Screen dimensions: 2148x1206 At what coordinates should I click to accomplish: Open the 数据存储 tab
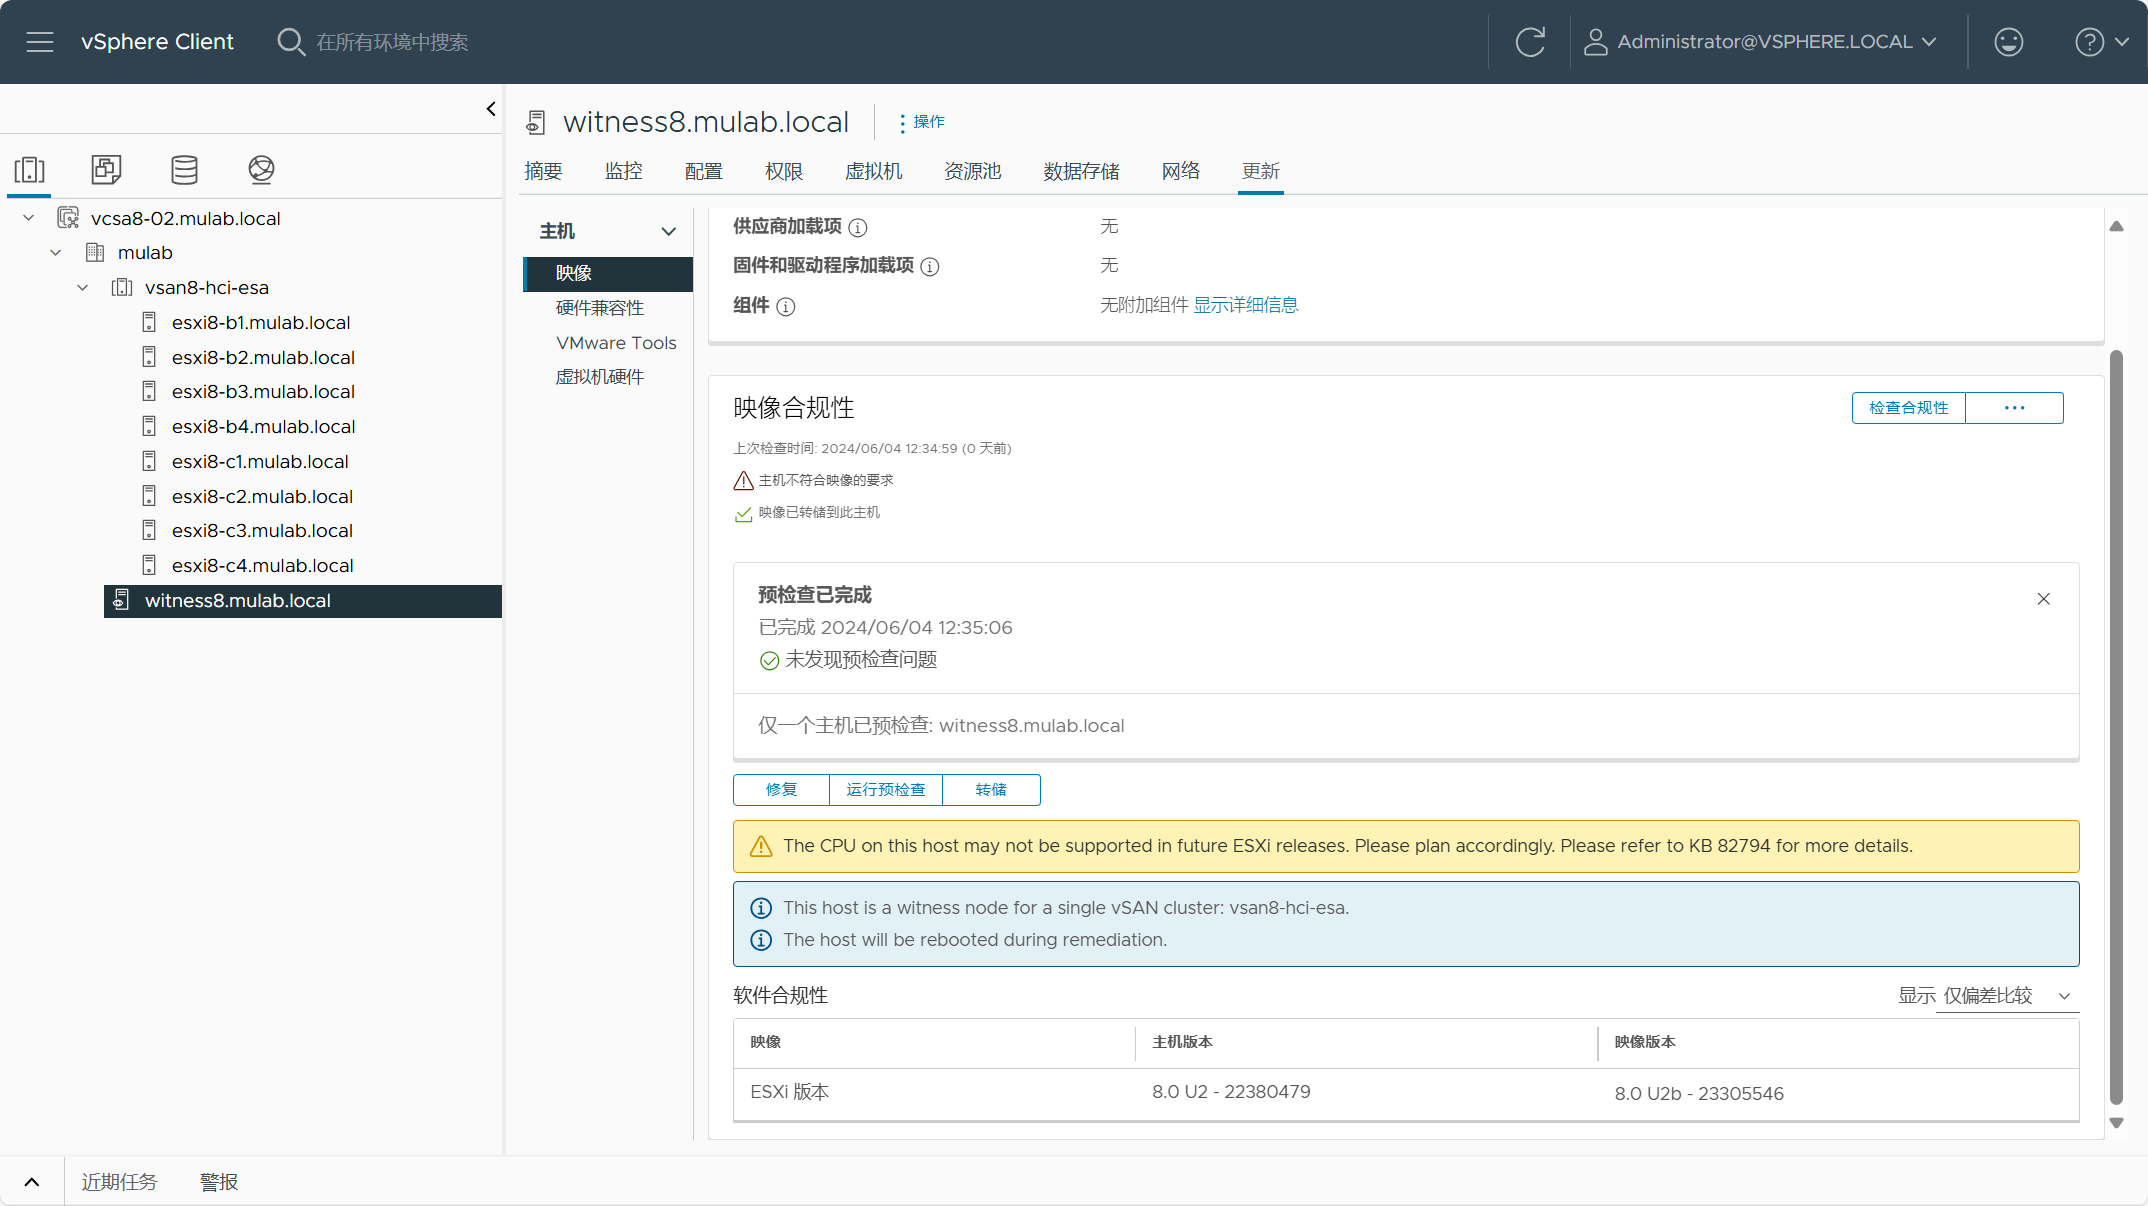pyautogui.click(x=1081, y=171)
